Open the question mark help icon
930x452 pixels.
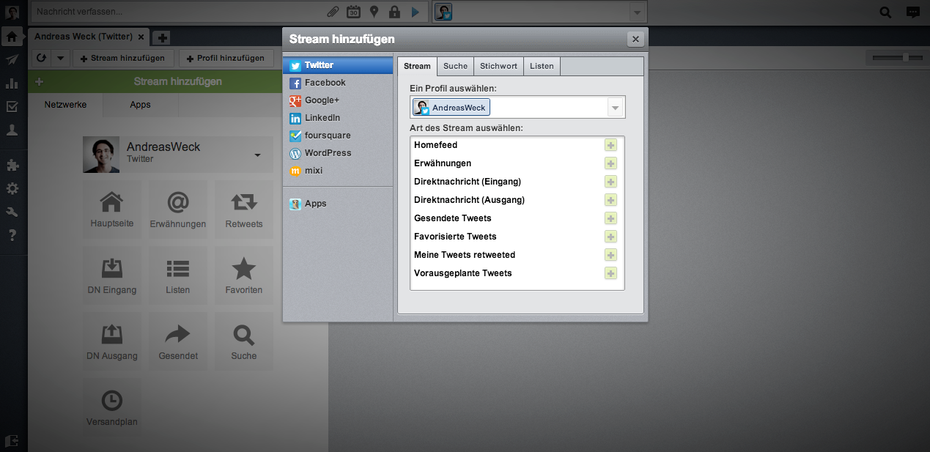(12, 235)
